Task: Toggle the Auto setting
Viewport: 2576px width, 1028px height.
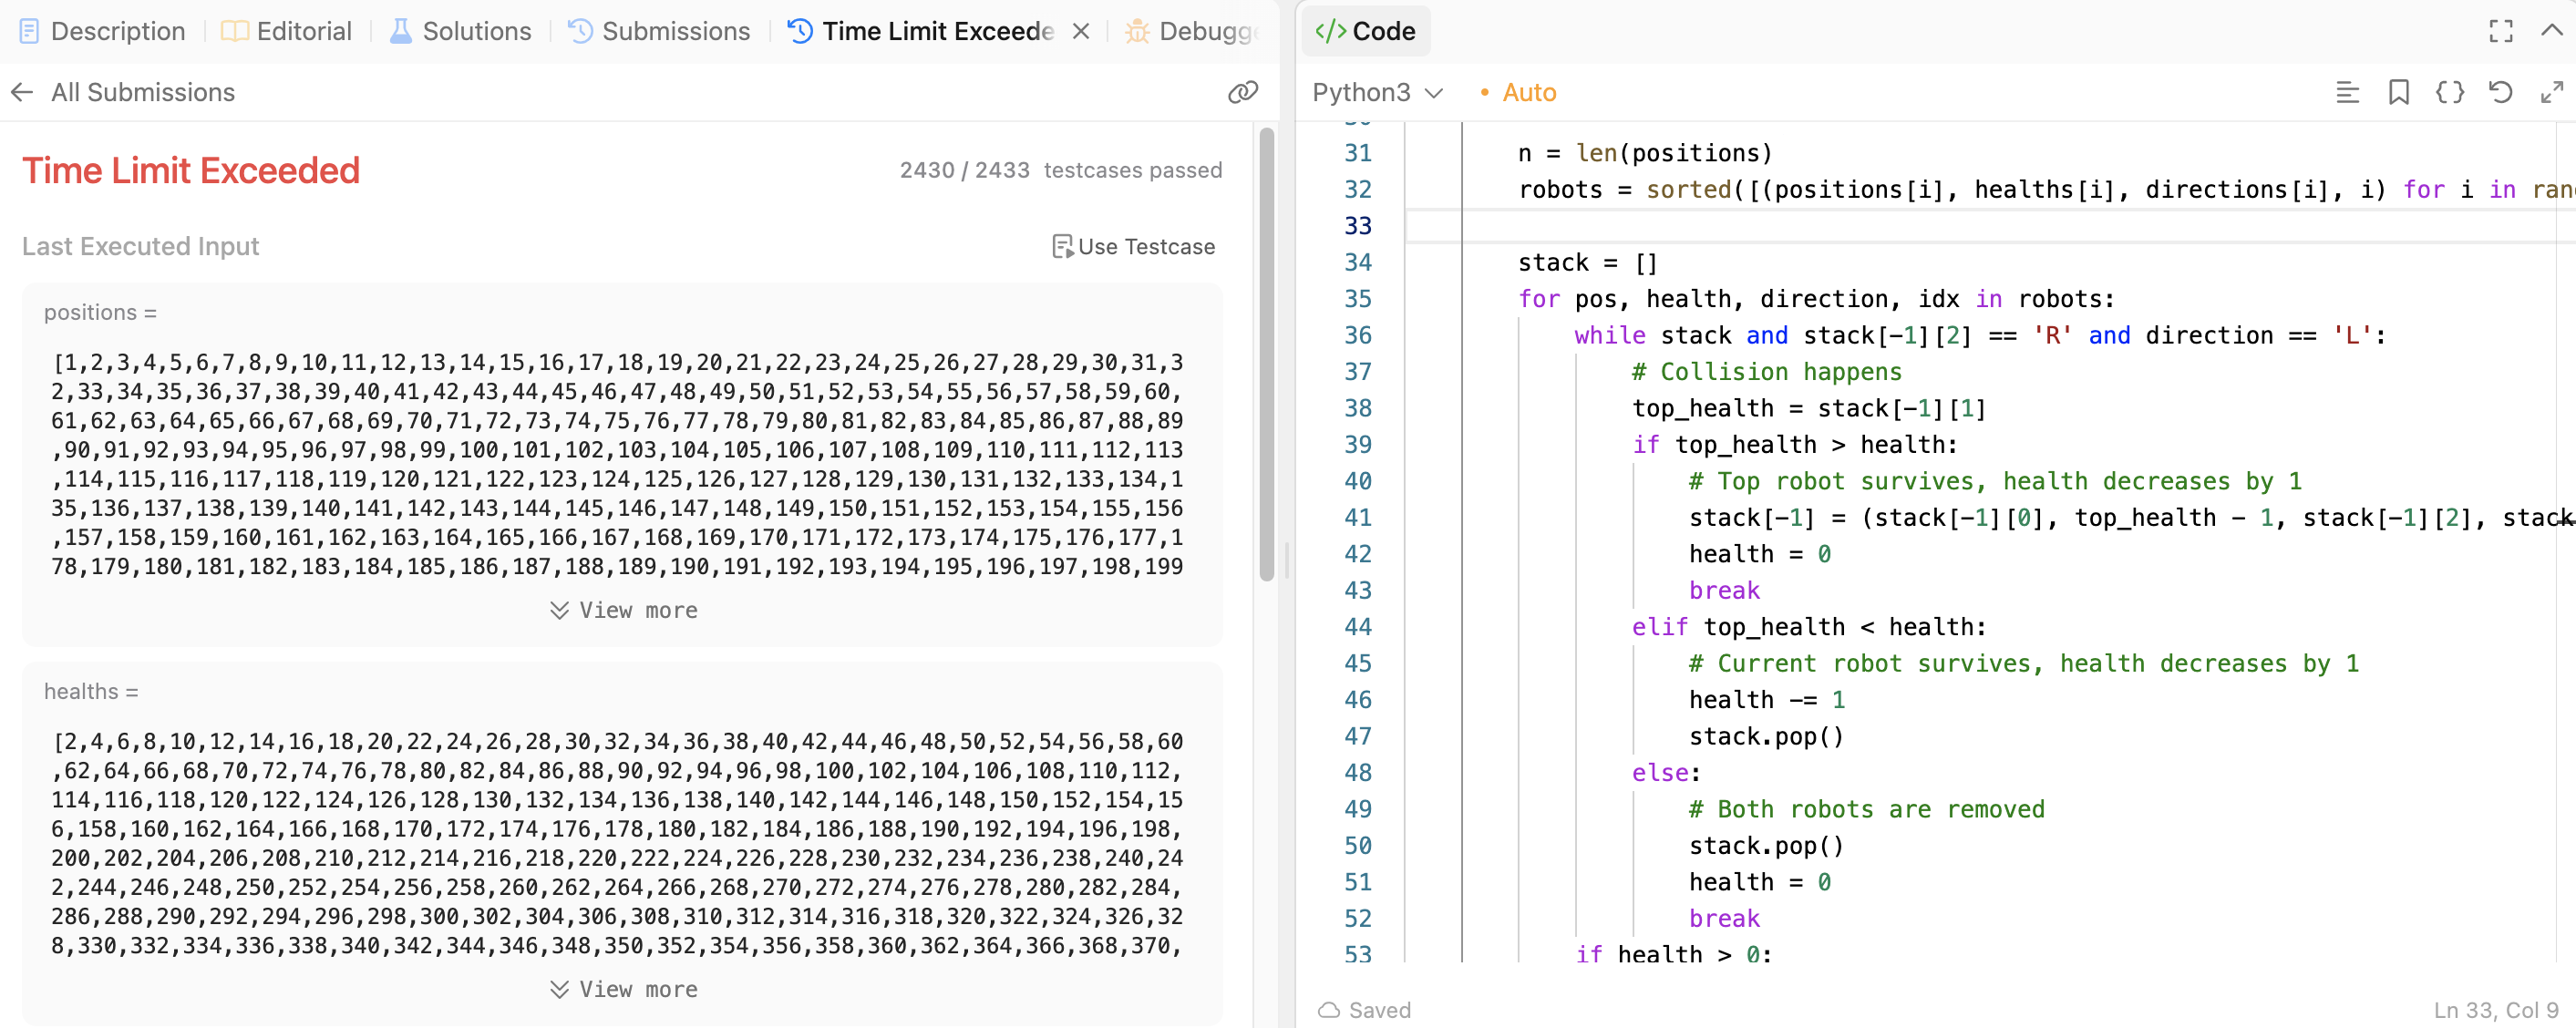Action: (x=1518, y=92)
